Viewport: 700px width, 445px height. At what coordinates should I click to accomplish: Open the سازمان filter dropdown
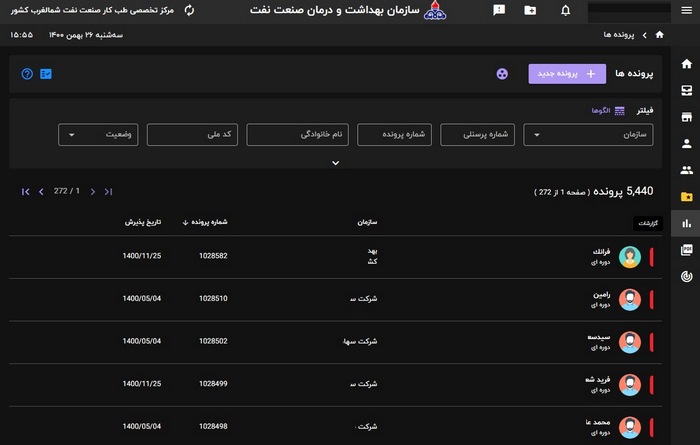588,134
